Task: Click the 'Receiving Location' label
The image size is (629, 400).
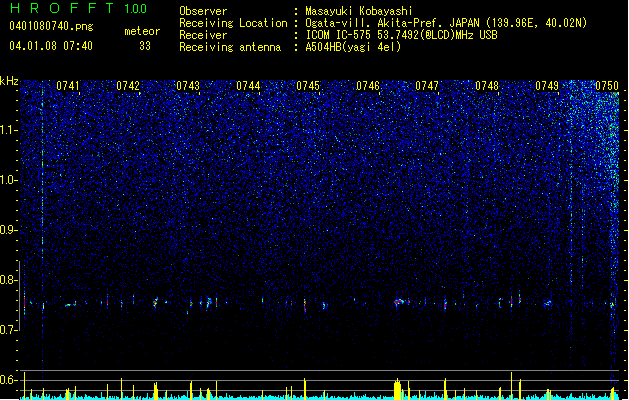Action: coord(233,23)
